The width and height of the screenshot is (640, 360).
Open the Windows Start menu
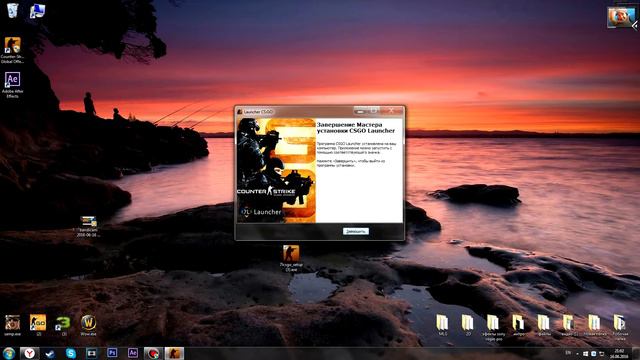pos(9,353)
